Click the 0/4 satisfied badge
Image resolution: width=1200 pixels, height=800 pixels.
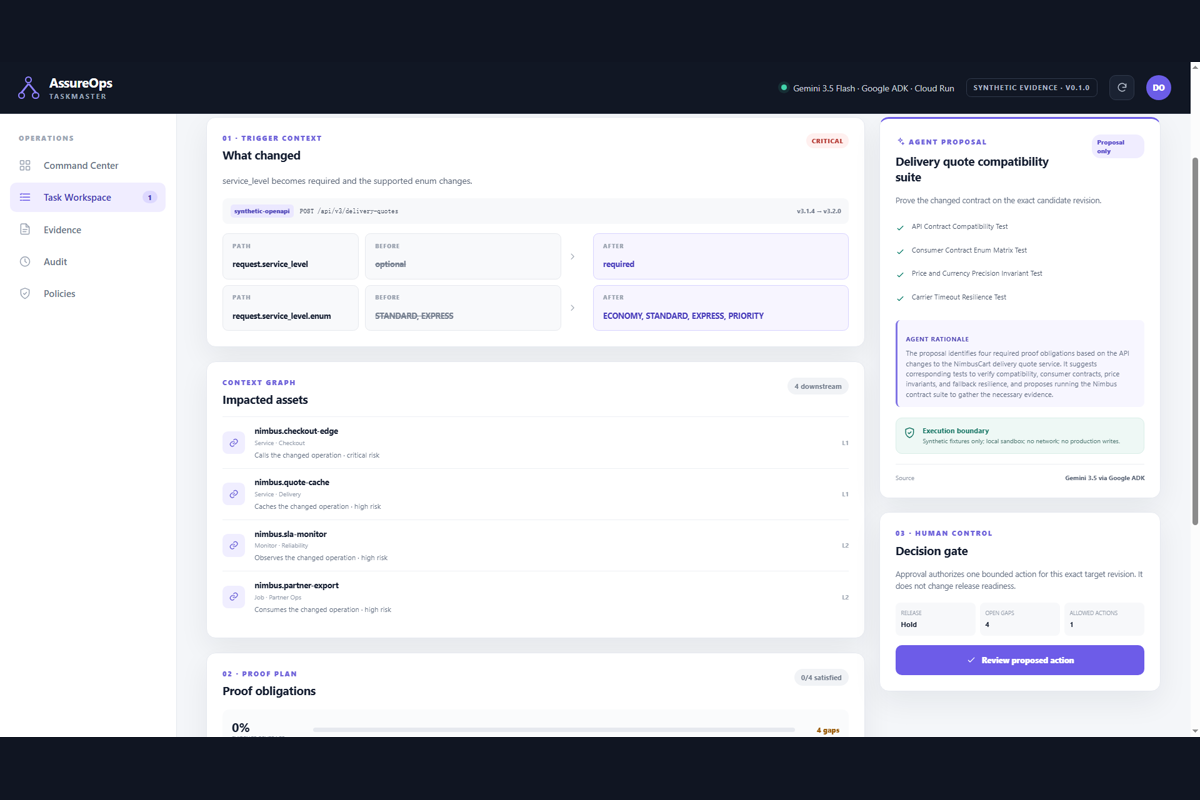(x=821, y=677)
